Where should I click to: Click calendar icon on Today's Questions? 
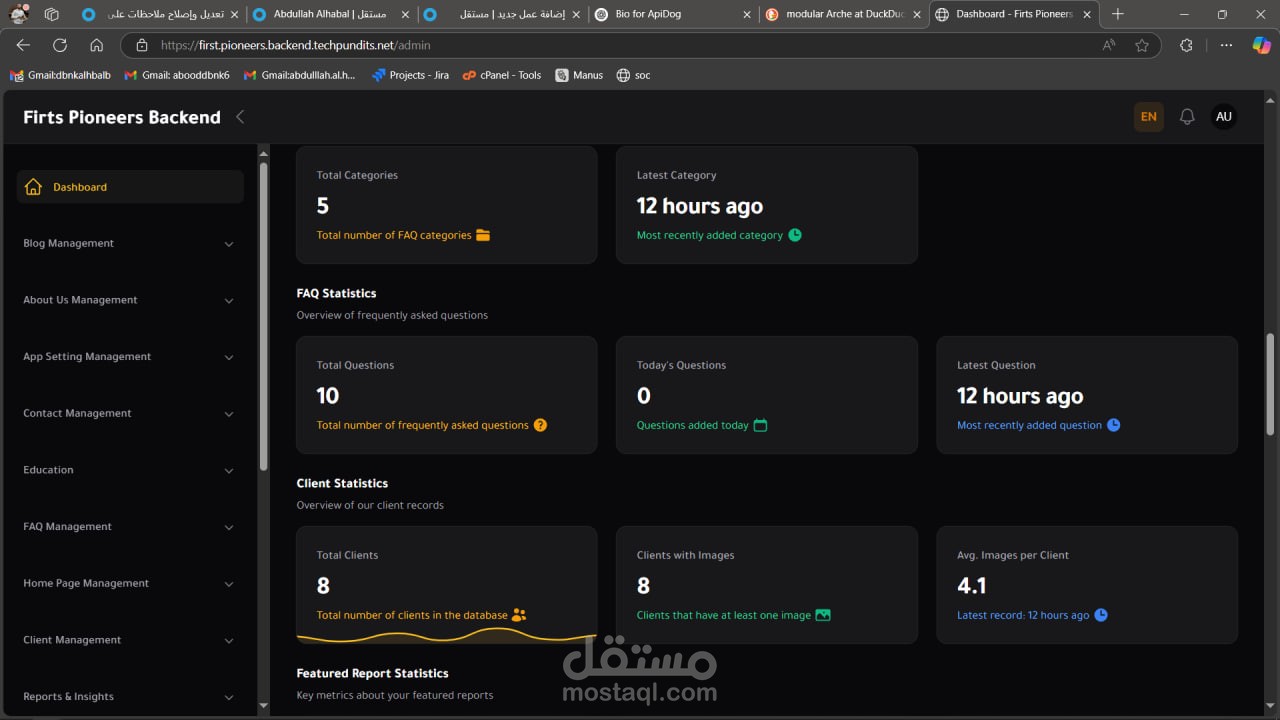760,425
